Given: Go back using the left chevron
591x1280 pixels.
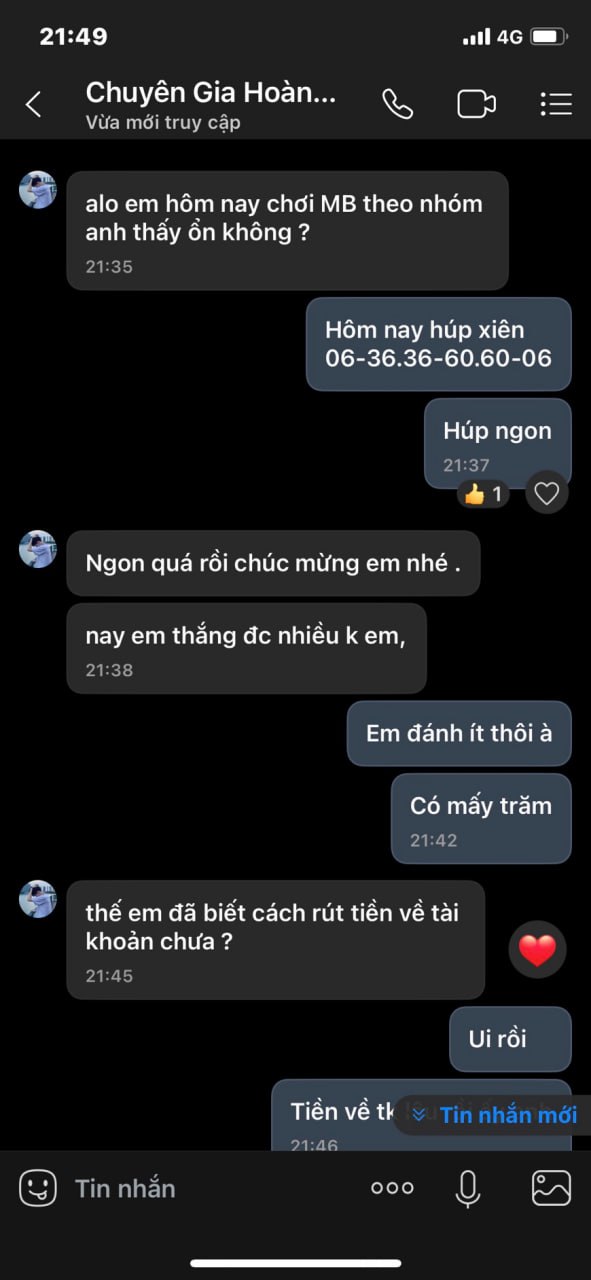Looking at the screenshot, I should click(x=34, y=104).
